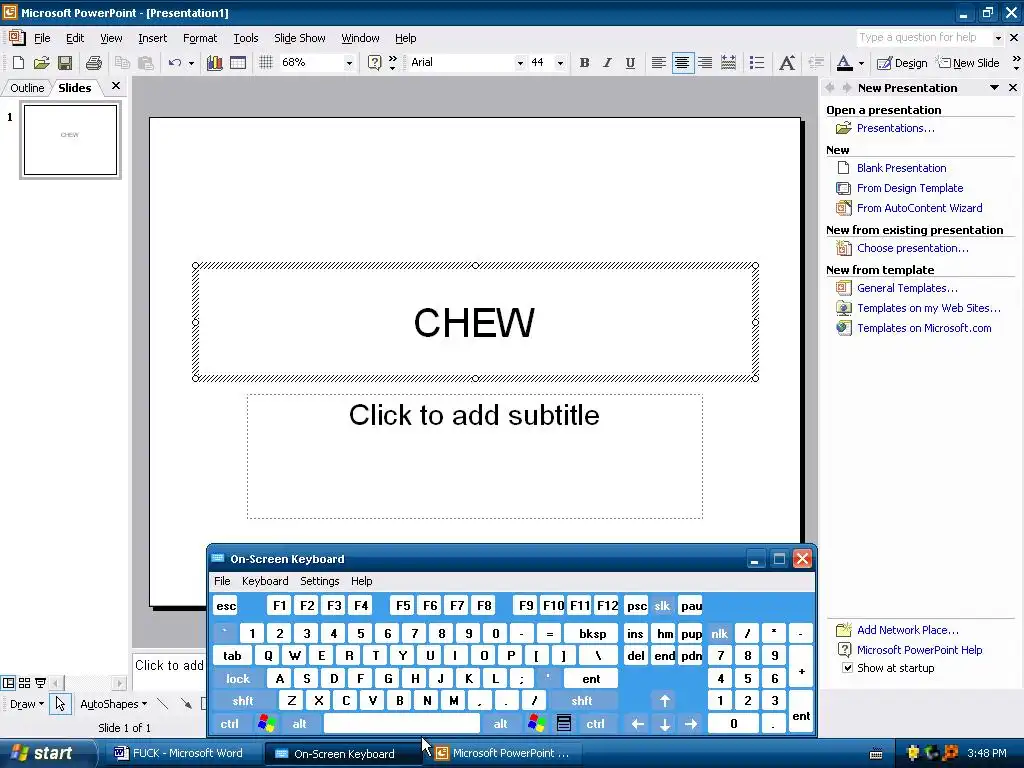Switch to the Slides tab
Image resolution: width=1024 pixels, height=768 pixels.
click(74, 88)
